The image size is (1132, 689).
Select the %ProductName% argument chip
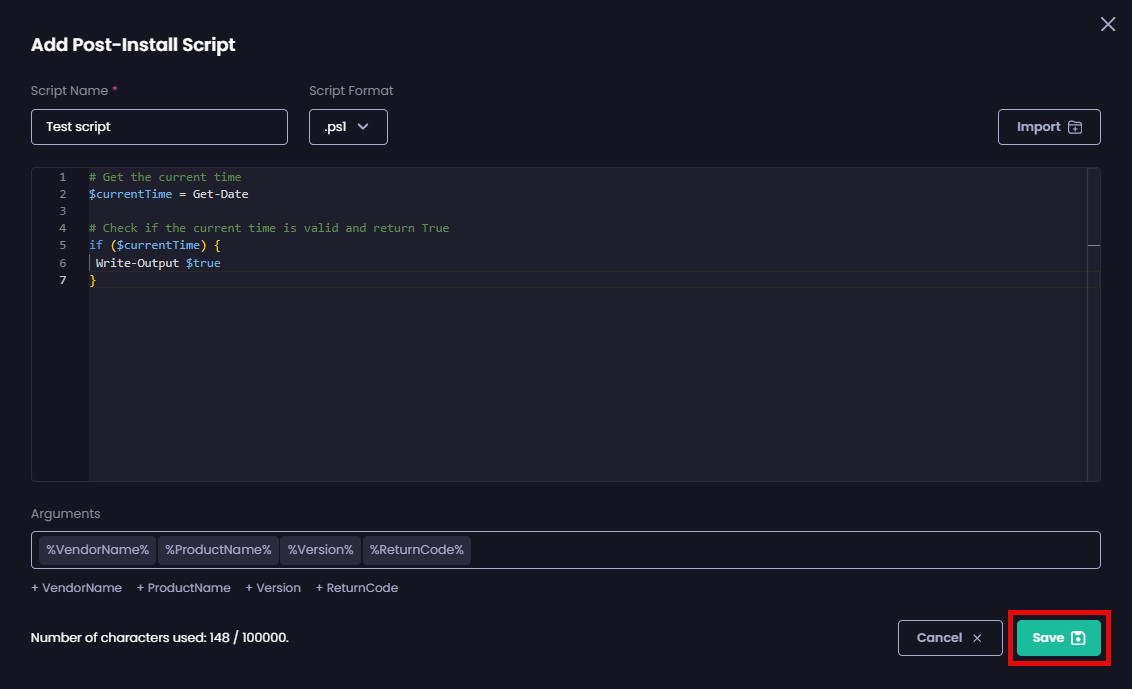(x=218, y=549)
